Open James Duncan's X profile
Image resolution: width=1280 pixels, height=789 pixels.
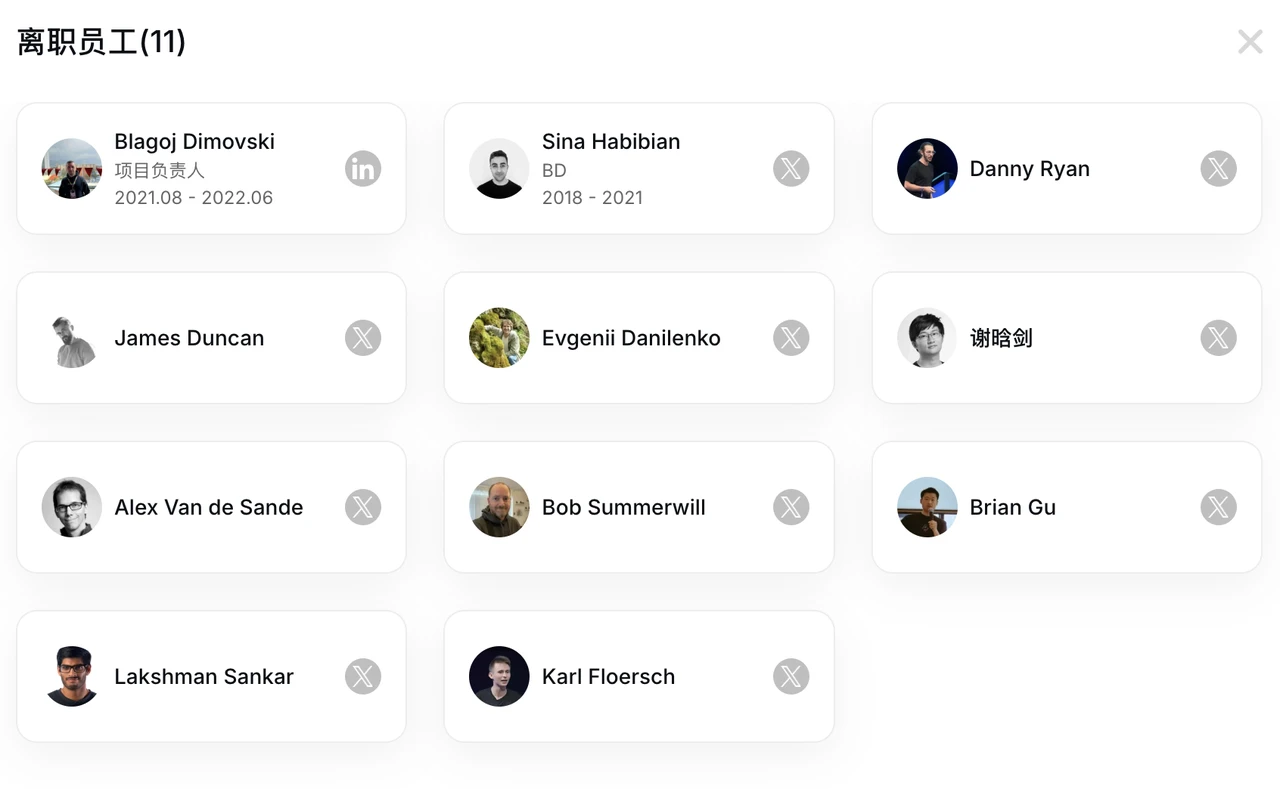click(x=363, y=337)
